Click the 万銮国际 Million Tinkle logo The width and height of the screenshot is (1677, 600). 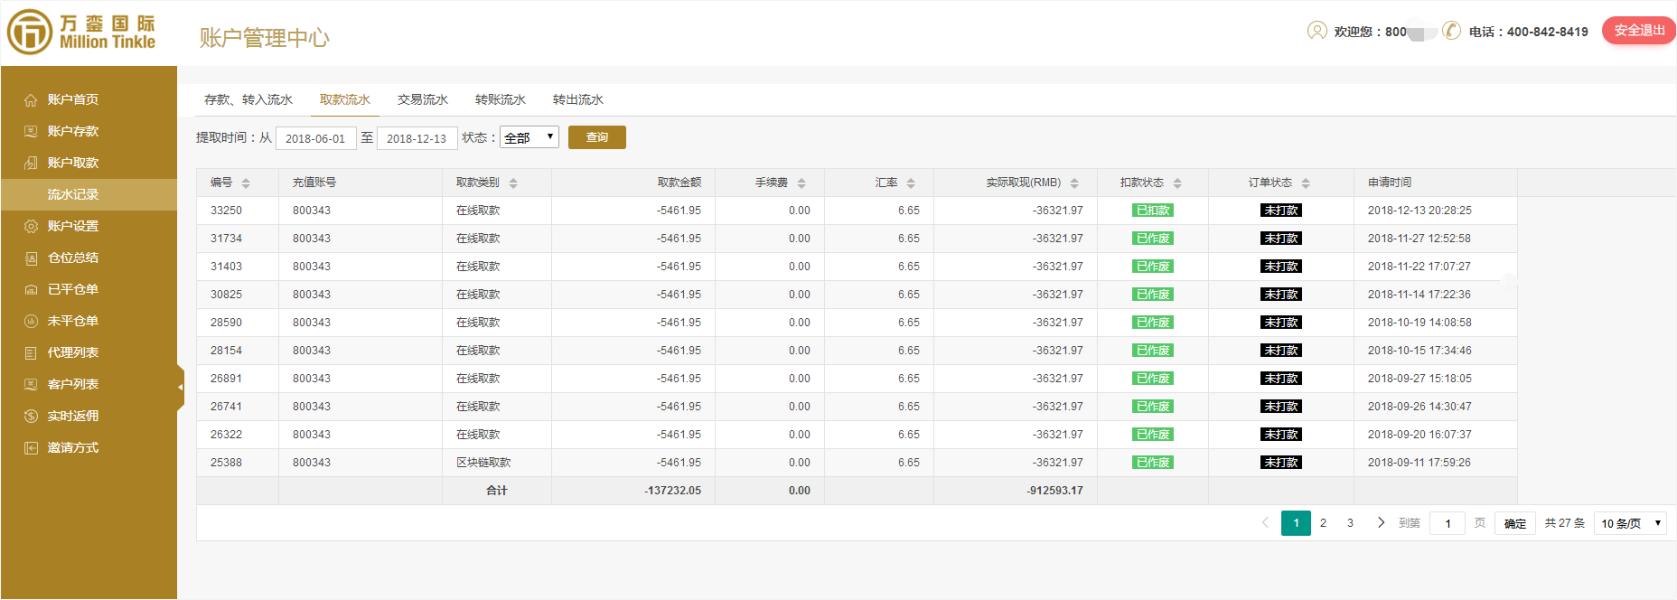(x=82, y=32)
